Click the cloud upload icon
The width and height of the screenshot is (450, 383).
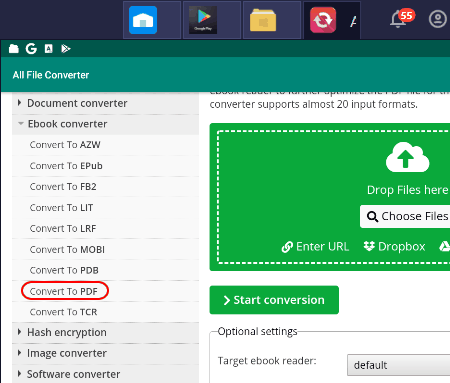(407, 157)
